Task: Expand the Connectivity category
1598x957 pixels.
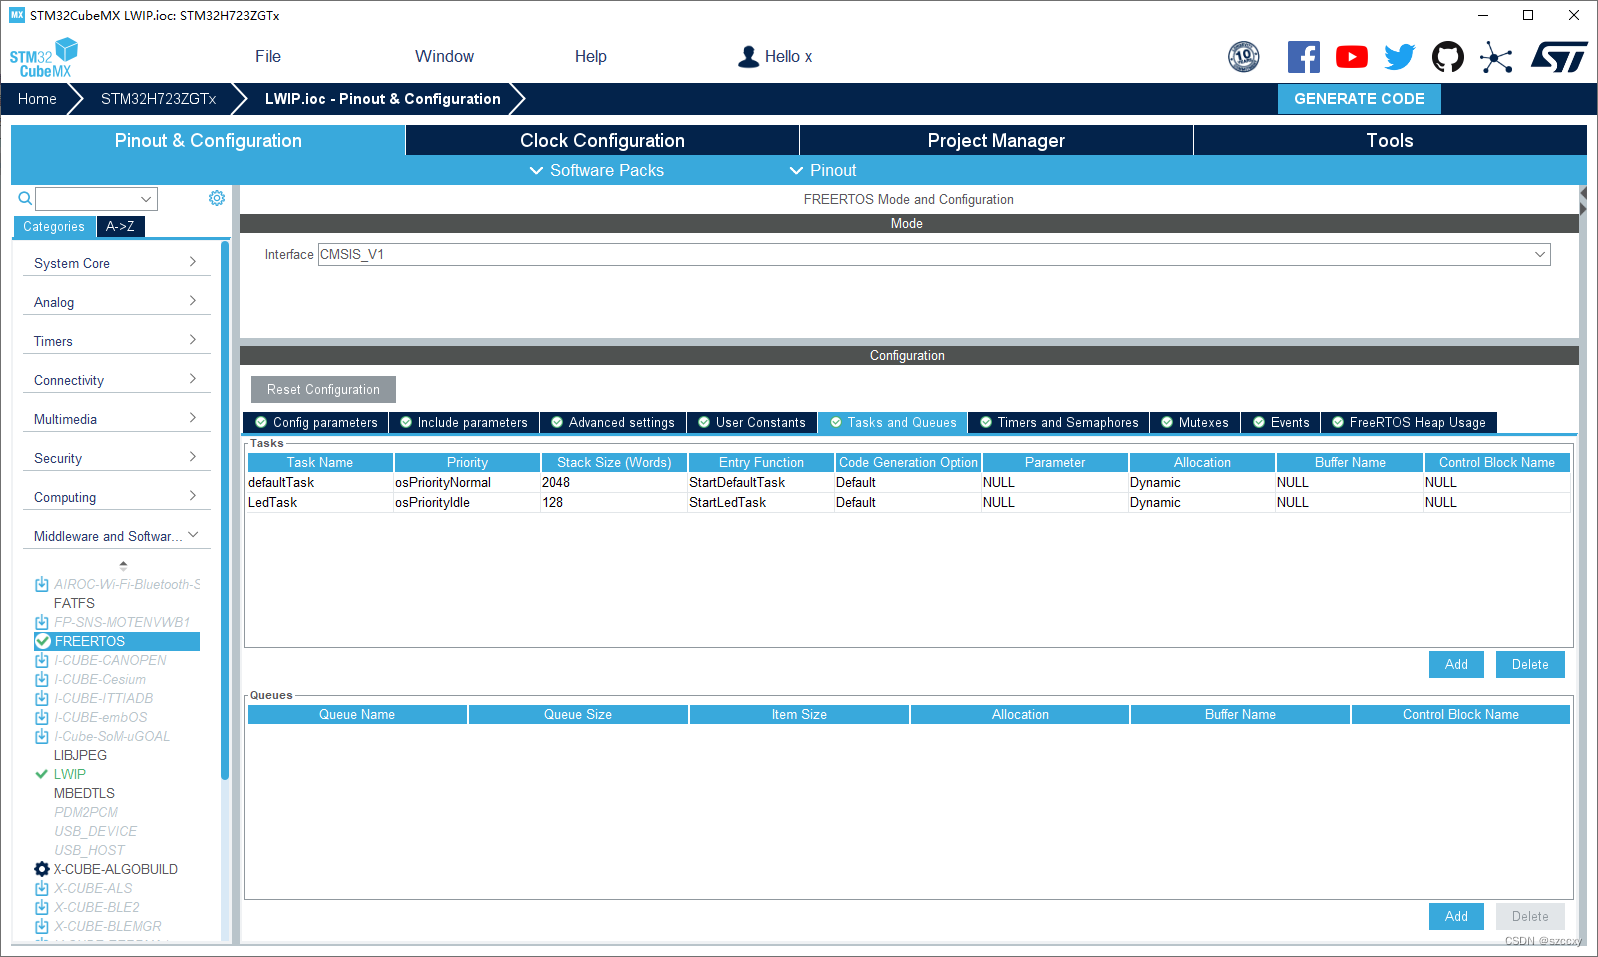Action: (x=116, y=380)
